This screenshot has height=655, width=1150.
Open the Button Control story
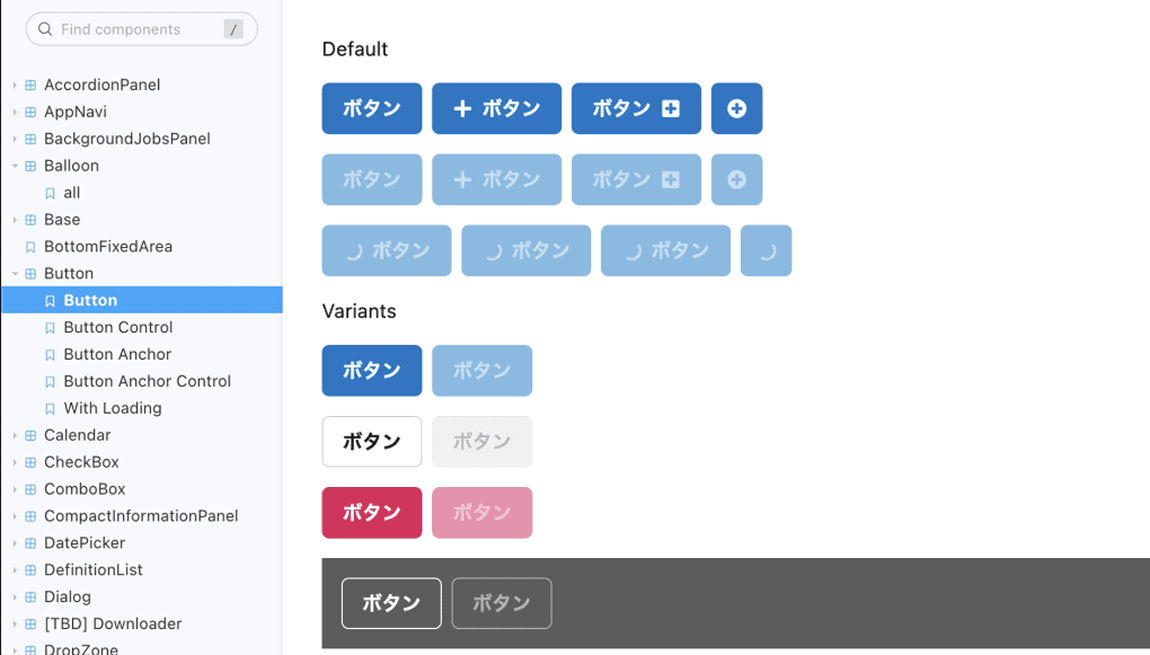[x=118, y=327]
